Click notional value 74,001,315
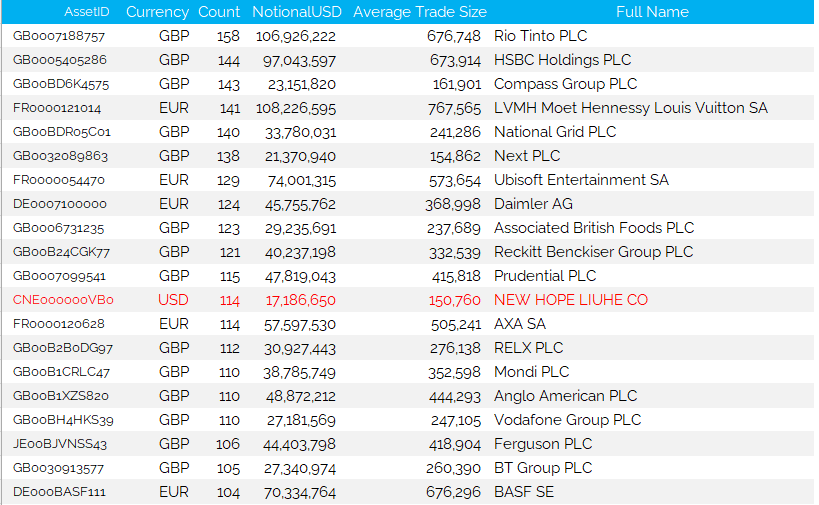The image size is (819, 505). 302,181
